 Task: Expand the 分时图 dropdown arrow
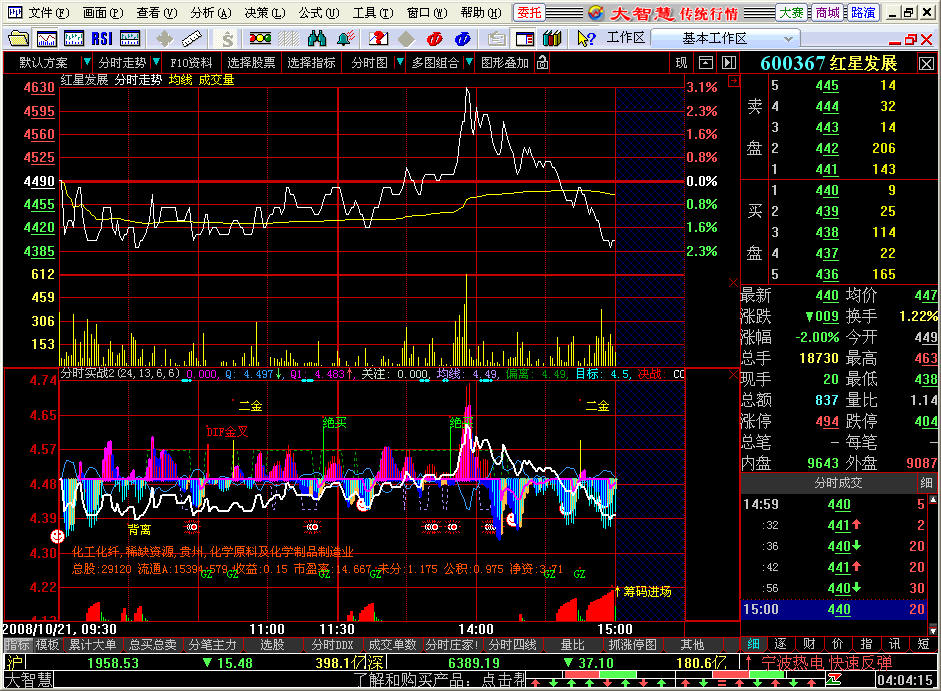tap(400, 62)
